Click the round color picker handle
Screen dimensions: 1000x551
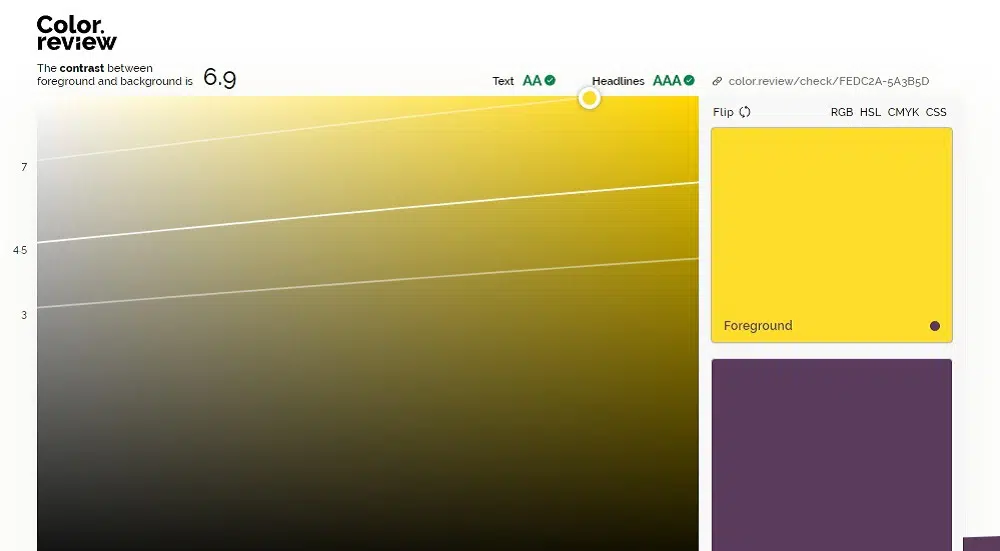[590, 97]
